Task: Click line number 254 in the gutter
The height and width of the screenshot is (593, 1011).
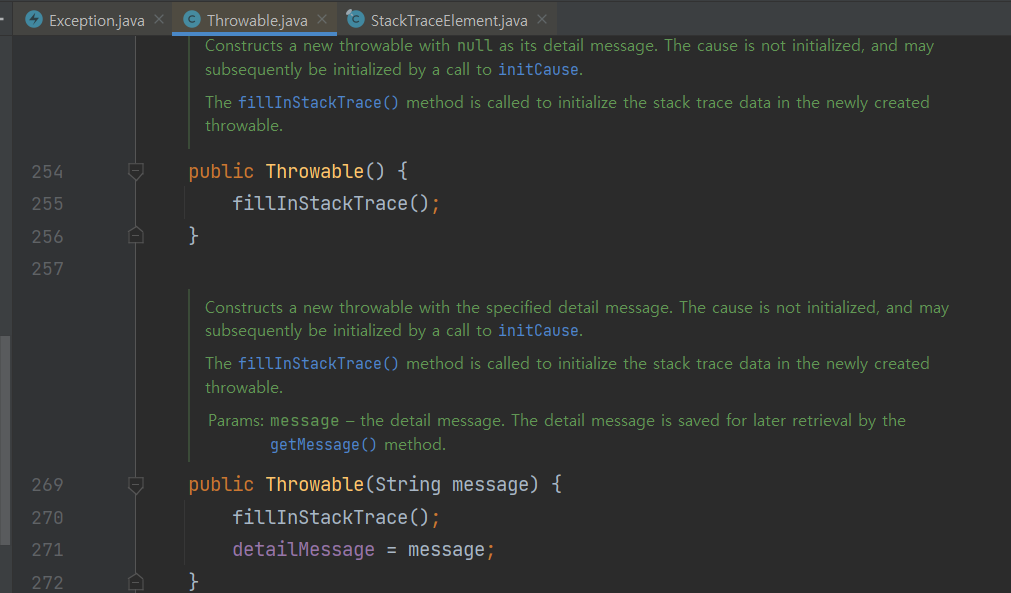Action: 48,172
